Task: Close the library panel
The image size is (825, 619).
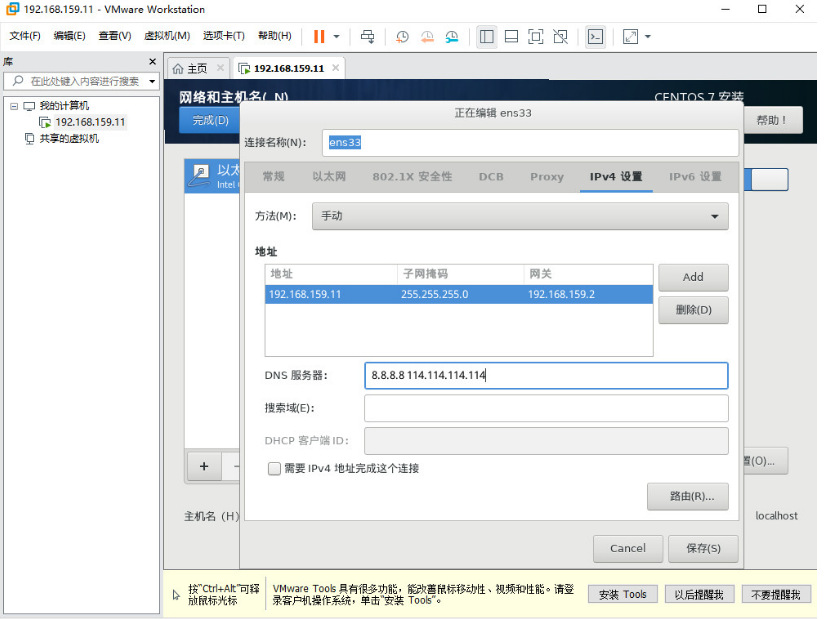Action: (x=153, y=62)
